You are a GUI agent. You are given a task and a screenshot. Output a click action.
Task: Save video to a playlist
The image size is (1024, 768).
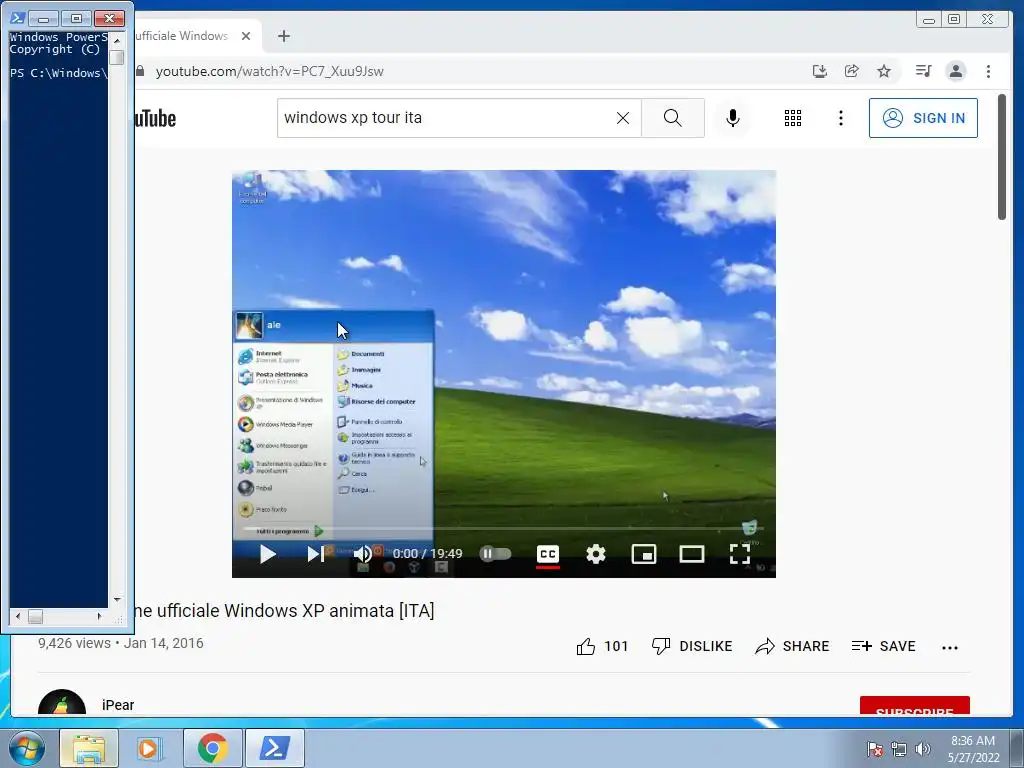click(x=883, y=646)
